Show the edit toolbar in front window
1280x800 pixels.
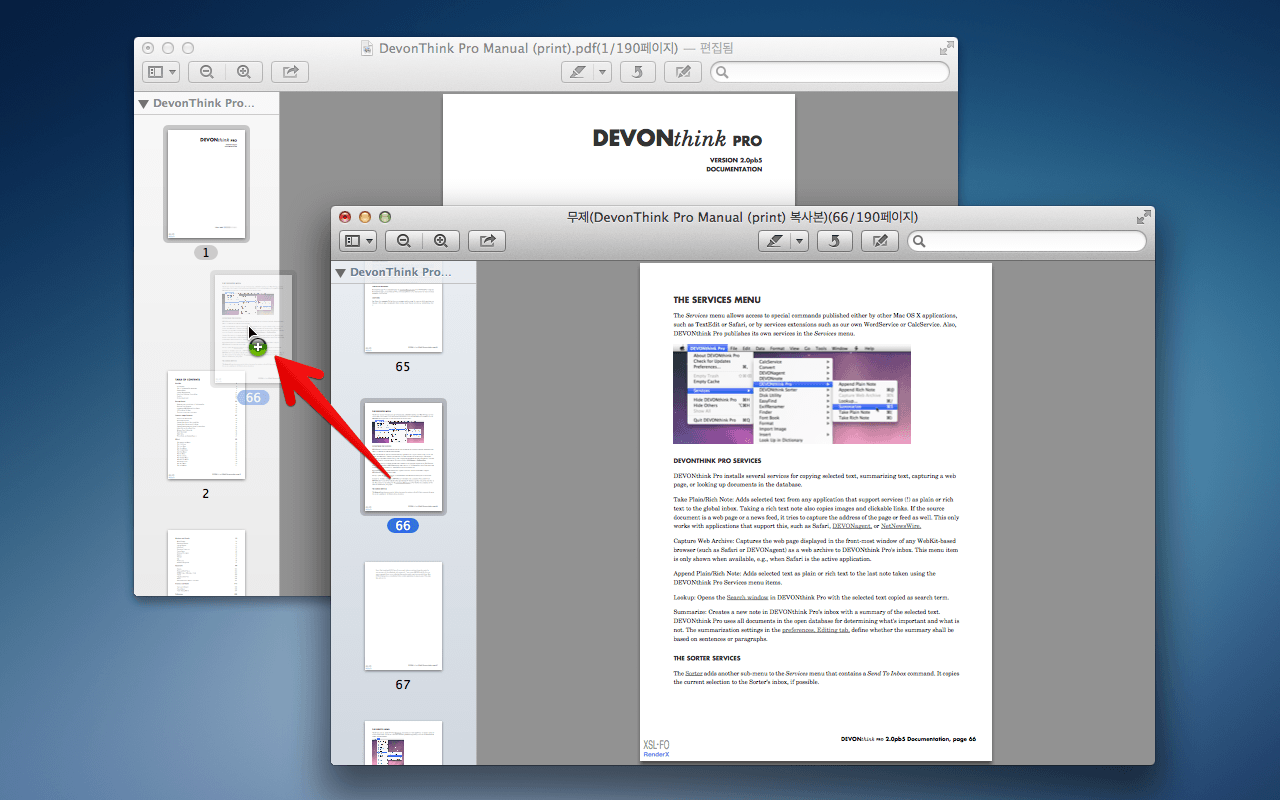pyautogui.click(x=880, y=241)
